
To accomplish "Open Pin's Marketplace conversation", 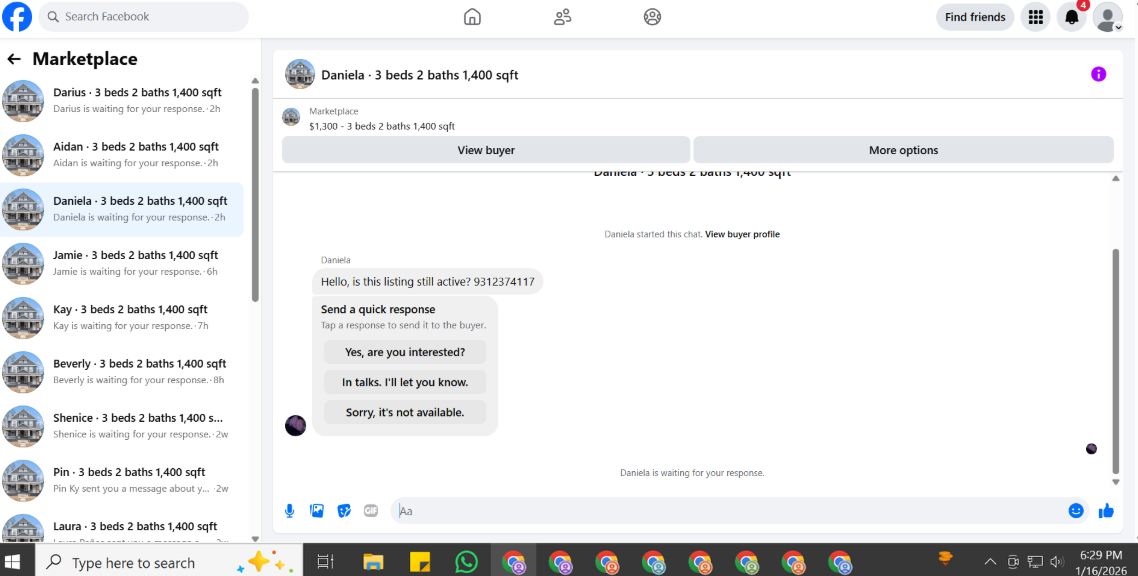I will coord(122,480).
